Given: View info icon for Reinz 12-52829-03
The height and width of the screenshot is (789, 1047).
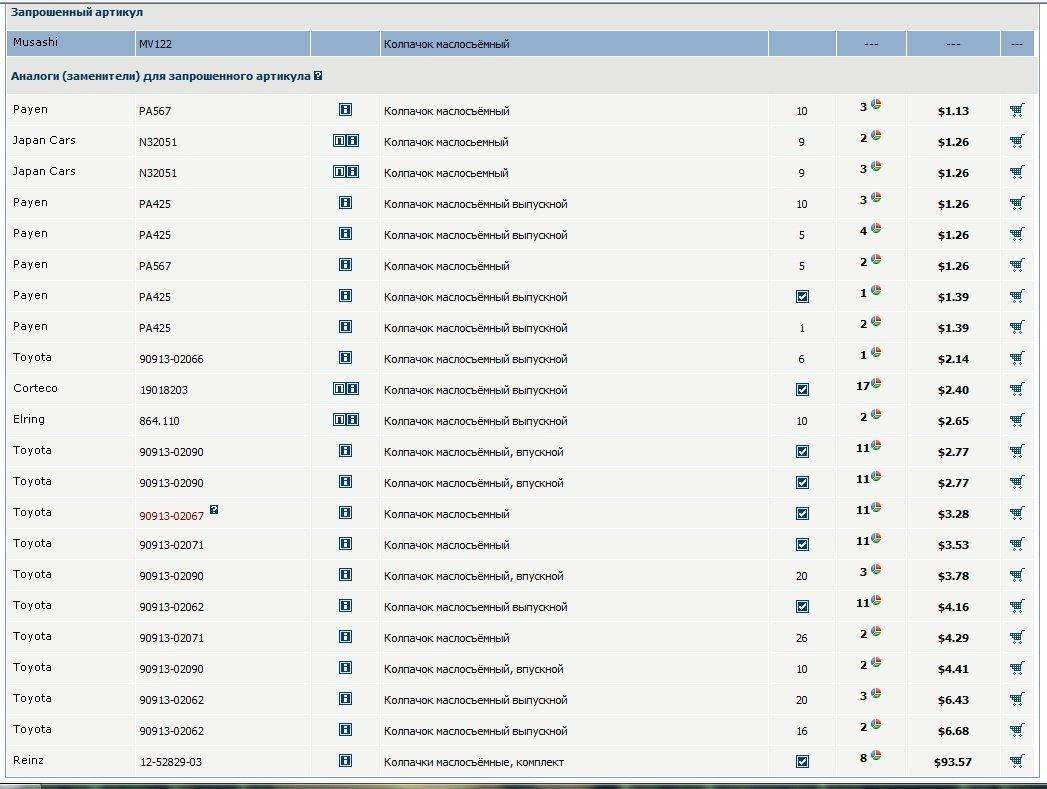Looking at the screenshot, I should coord(345,761).
